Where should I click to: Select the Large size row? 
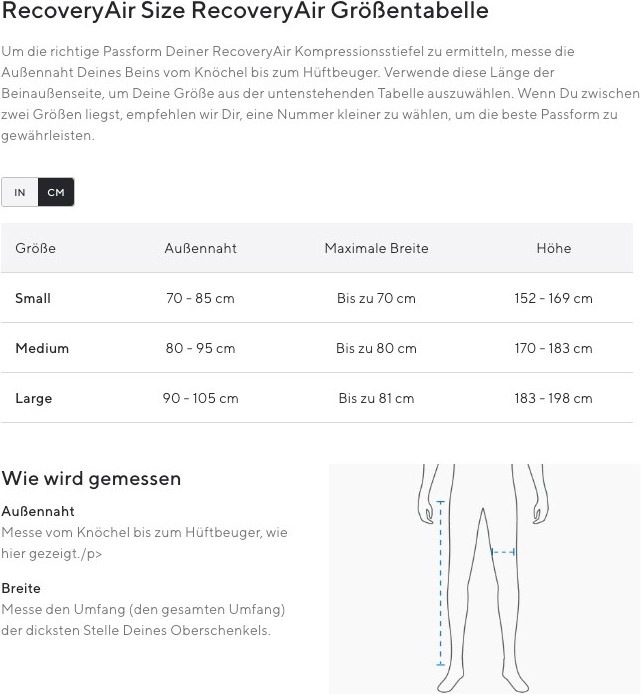(x=317, y=398)
